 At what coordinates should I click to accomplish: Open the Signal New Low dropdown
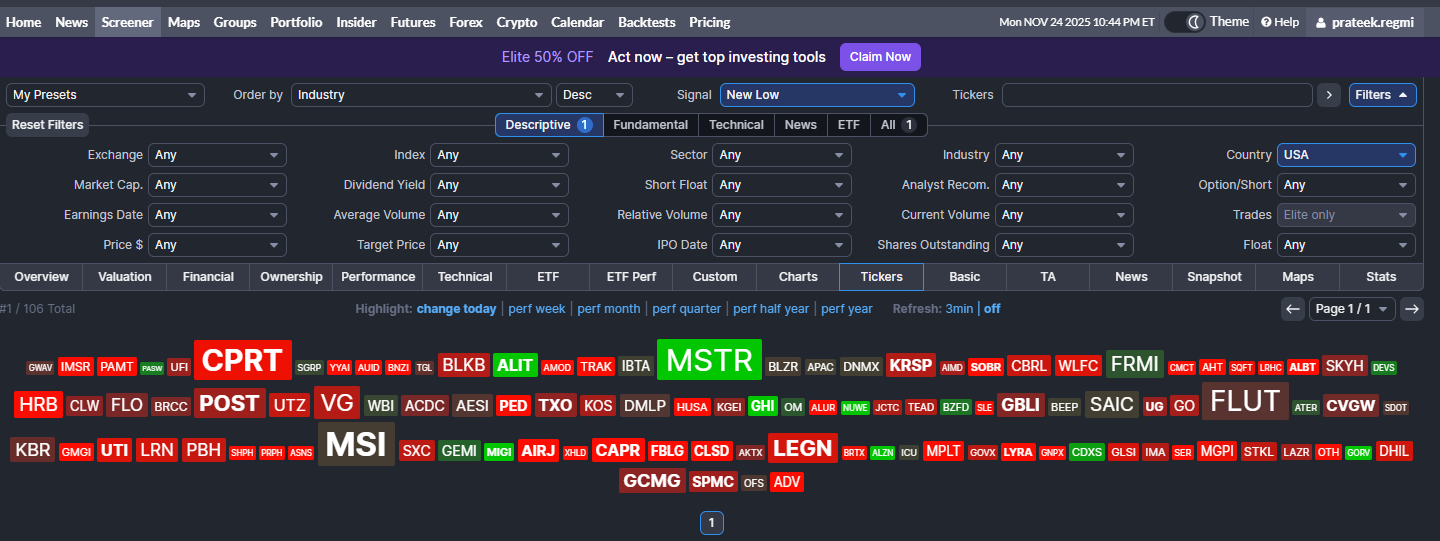817,95
